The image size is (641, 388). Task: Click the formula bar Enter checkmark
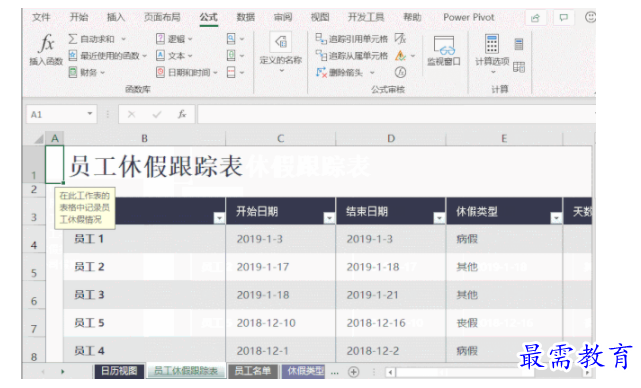click(157, 114)
